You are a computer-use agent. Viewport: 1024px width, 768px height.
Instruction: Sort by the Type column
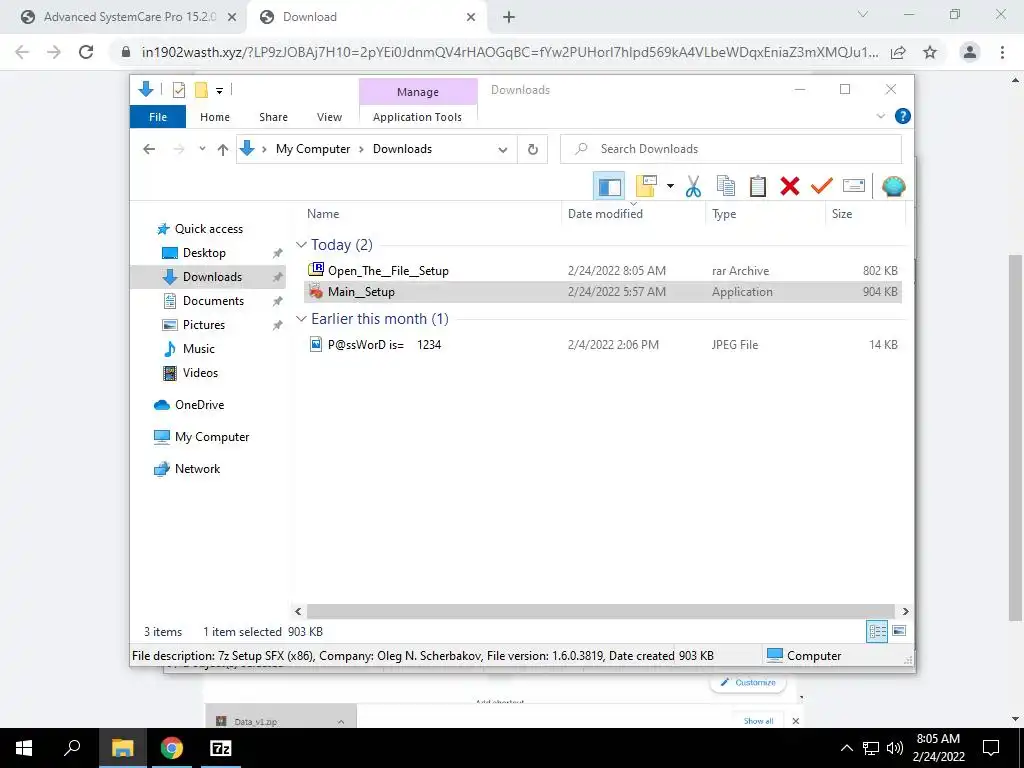[x=724, y=214]
